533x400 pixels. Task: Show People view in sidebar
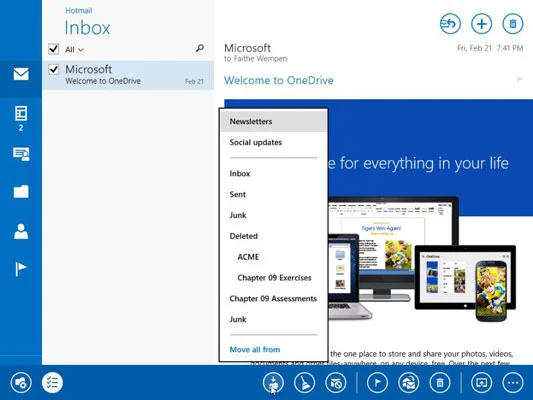[21, 231]
